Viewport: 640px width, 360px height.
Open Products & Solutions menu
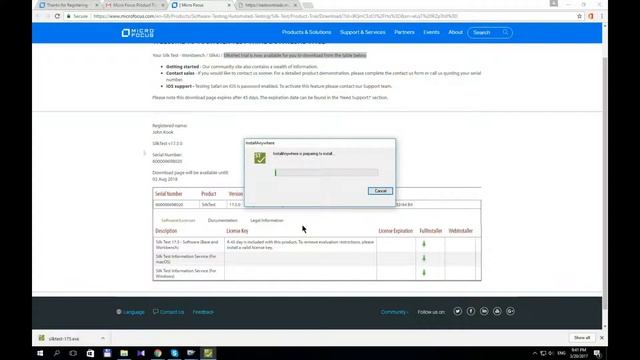point(306,32)
